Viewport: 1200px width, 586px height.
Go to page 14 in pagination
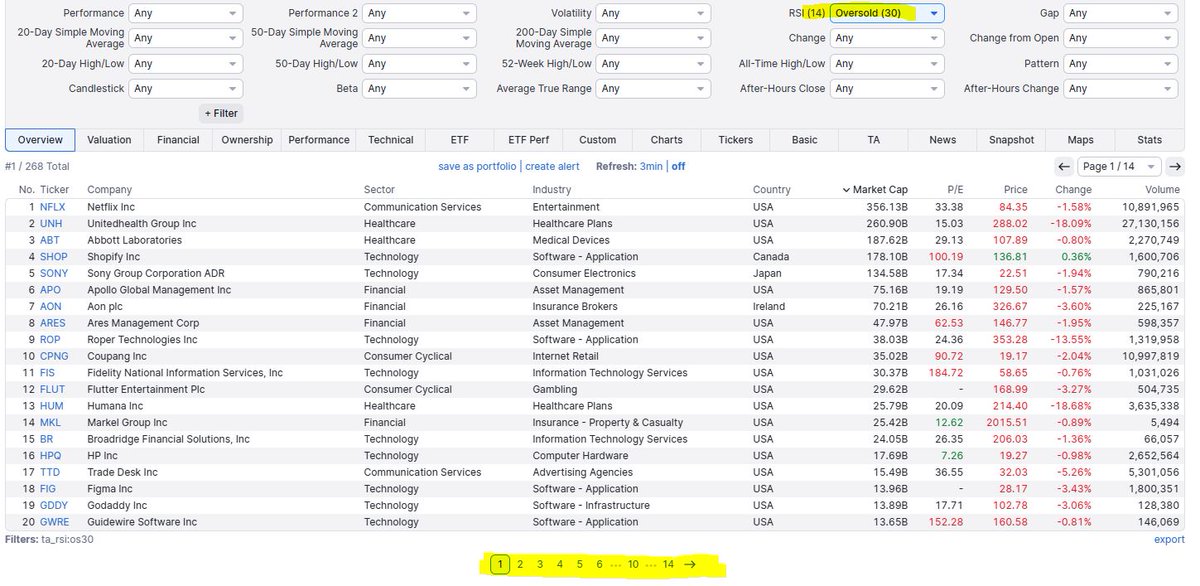[x=668, y=565]
